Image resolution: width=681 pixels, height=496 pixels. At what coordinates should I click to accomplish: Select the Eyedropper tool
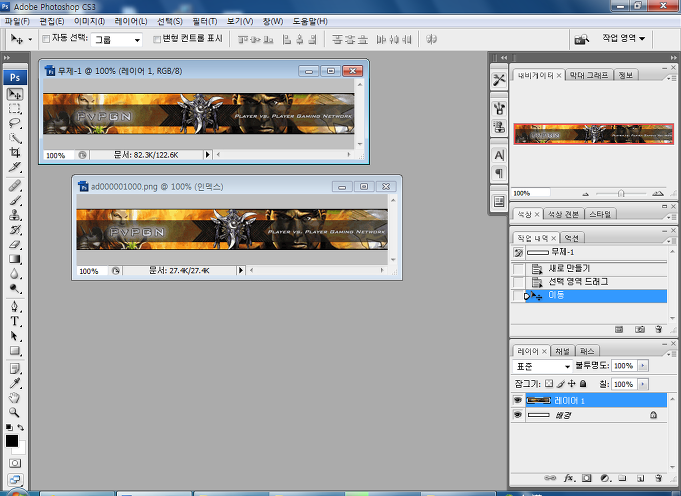click(15, 383)
